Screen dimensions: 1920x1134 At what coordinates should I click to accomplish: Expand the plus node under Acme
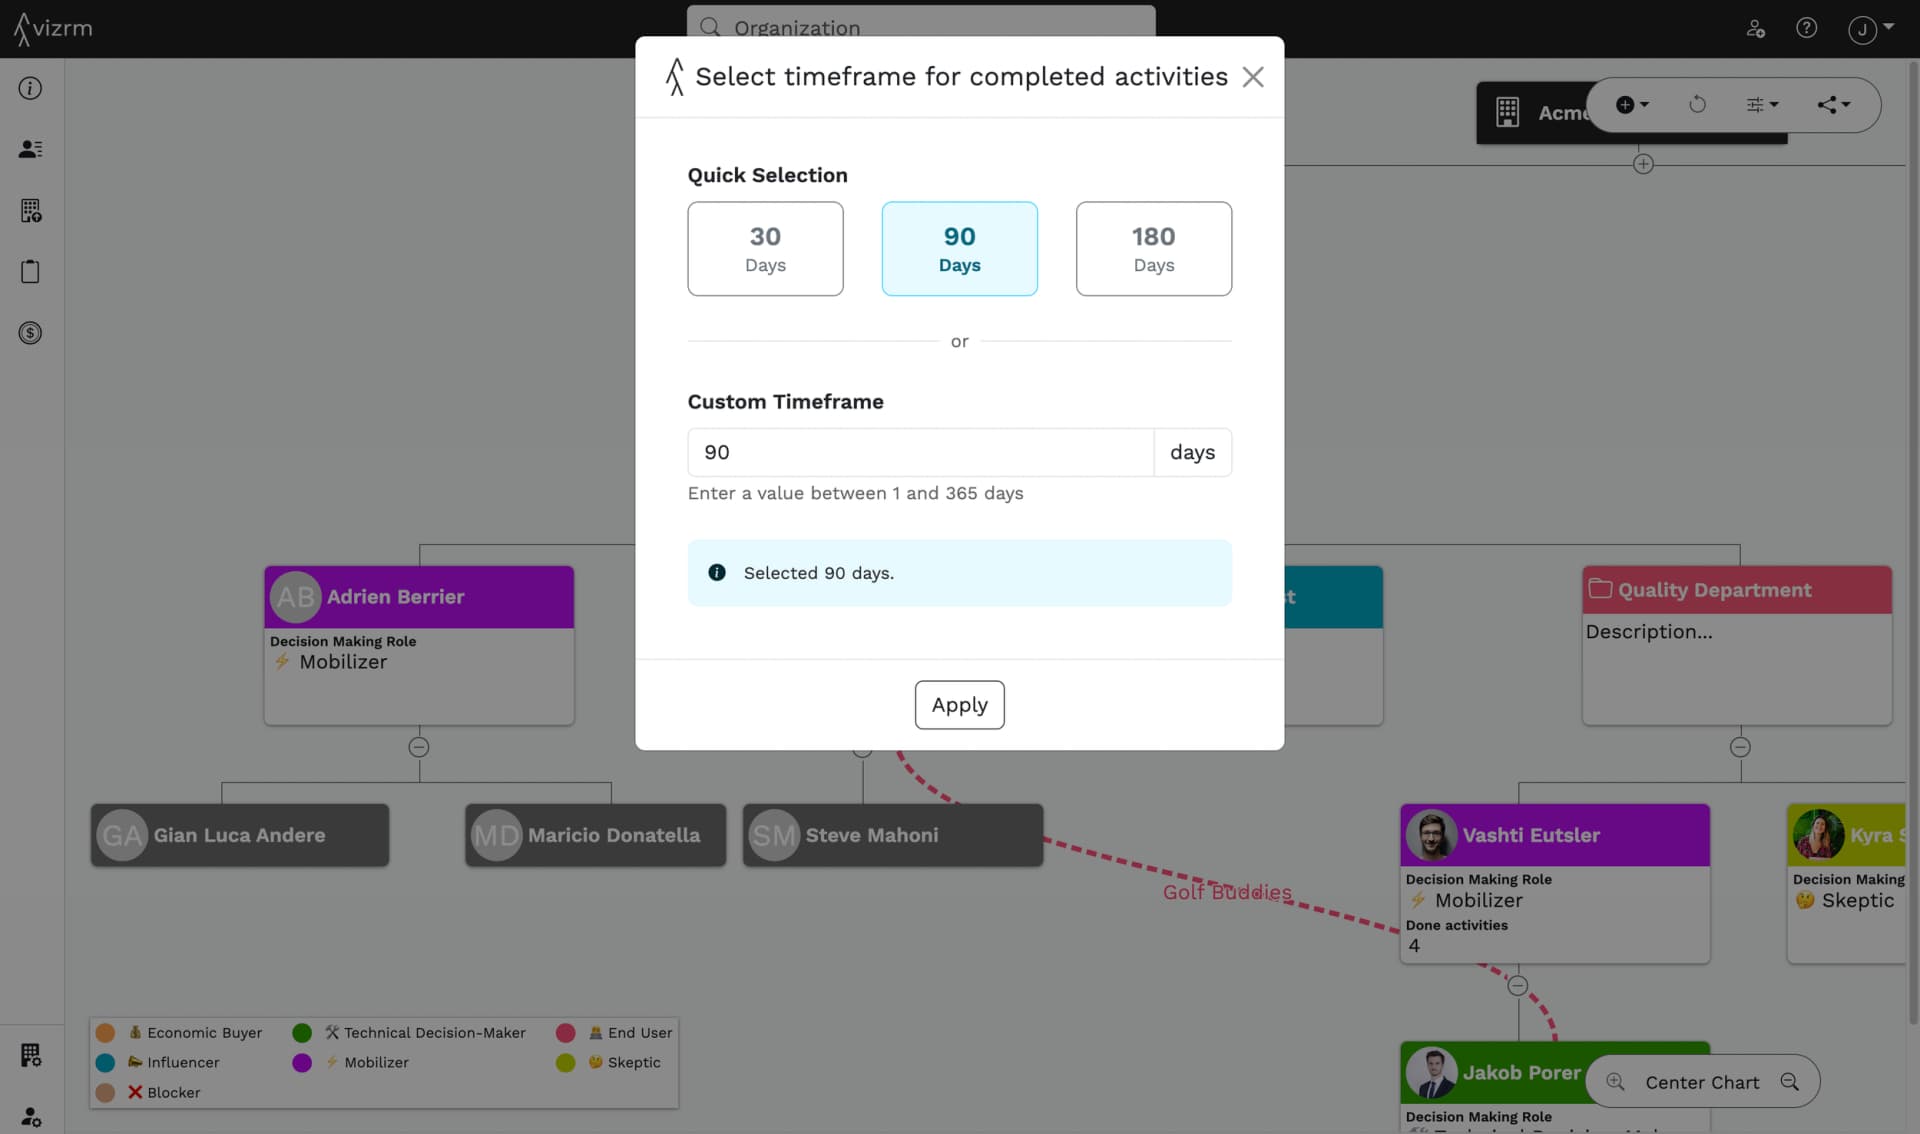pyautogui.click(x=1643, y=164)
